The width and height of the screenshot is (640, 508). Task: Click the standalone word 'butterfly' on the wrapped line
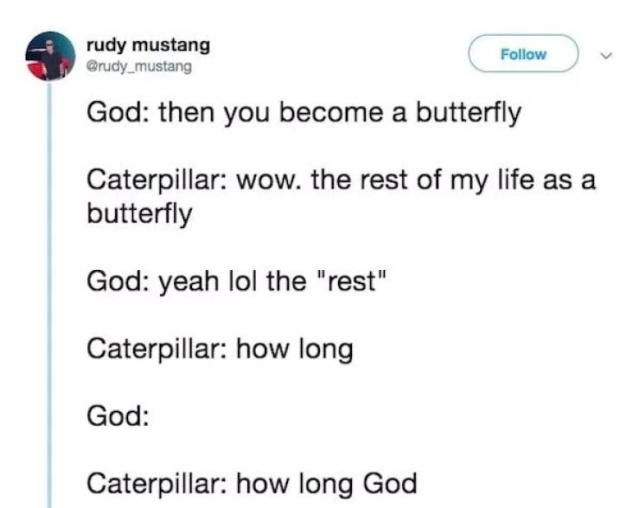click(x=139, y=214)
